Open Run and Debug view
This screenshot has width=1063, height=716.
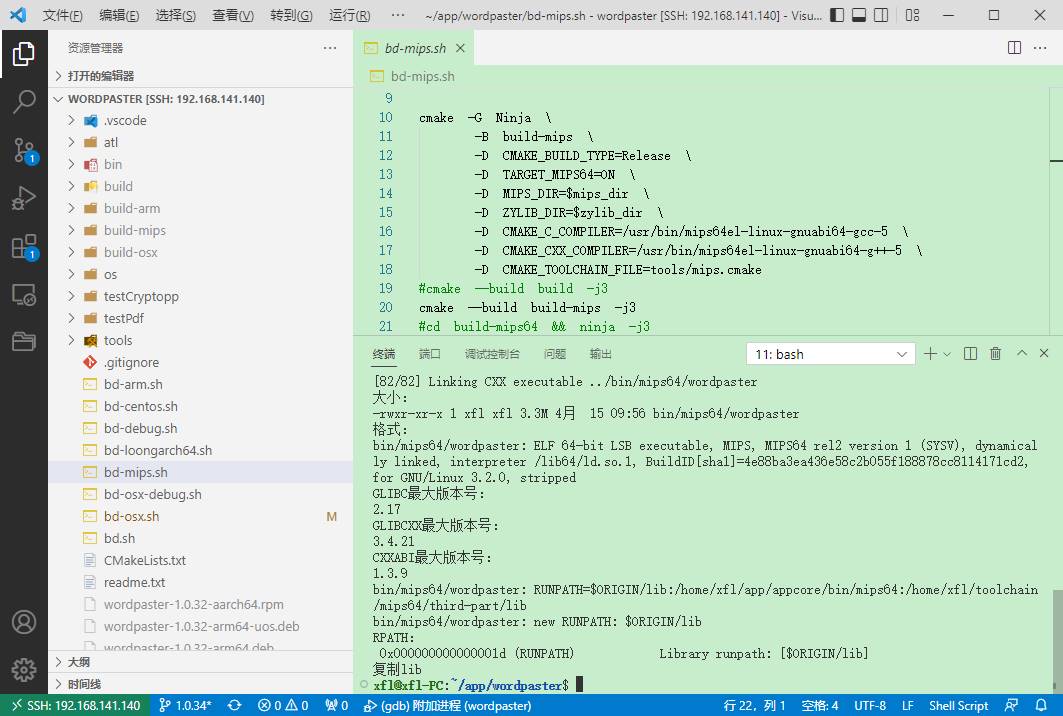pos(24,198)
